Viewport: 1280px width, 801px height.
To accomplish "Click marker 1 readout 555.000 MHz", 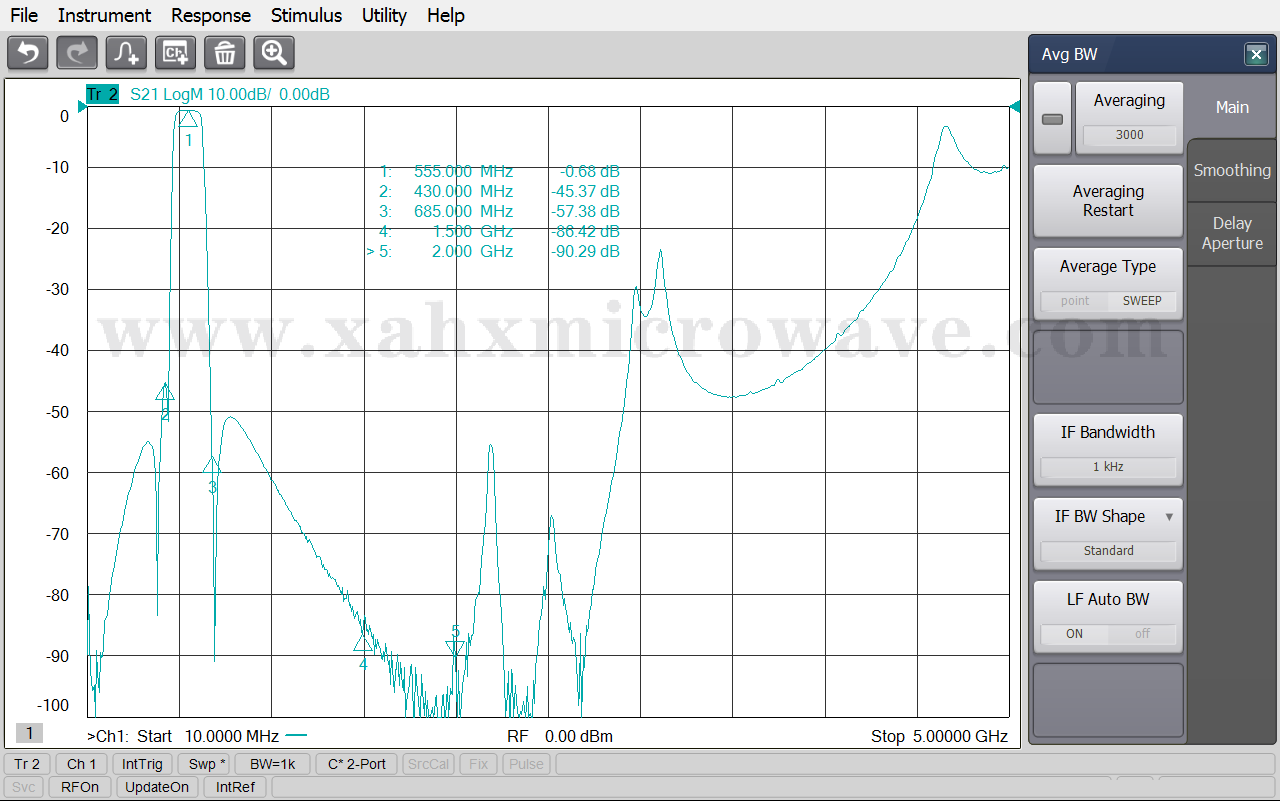I will point(463,172).
